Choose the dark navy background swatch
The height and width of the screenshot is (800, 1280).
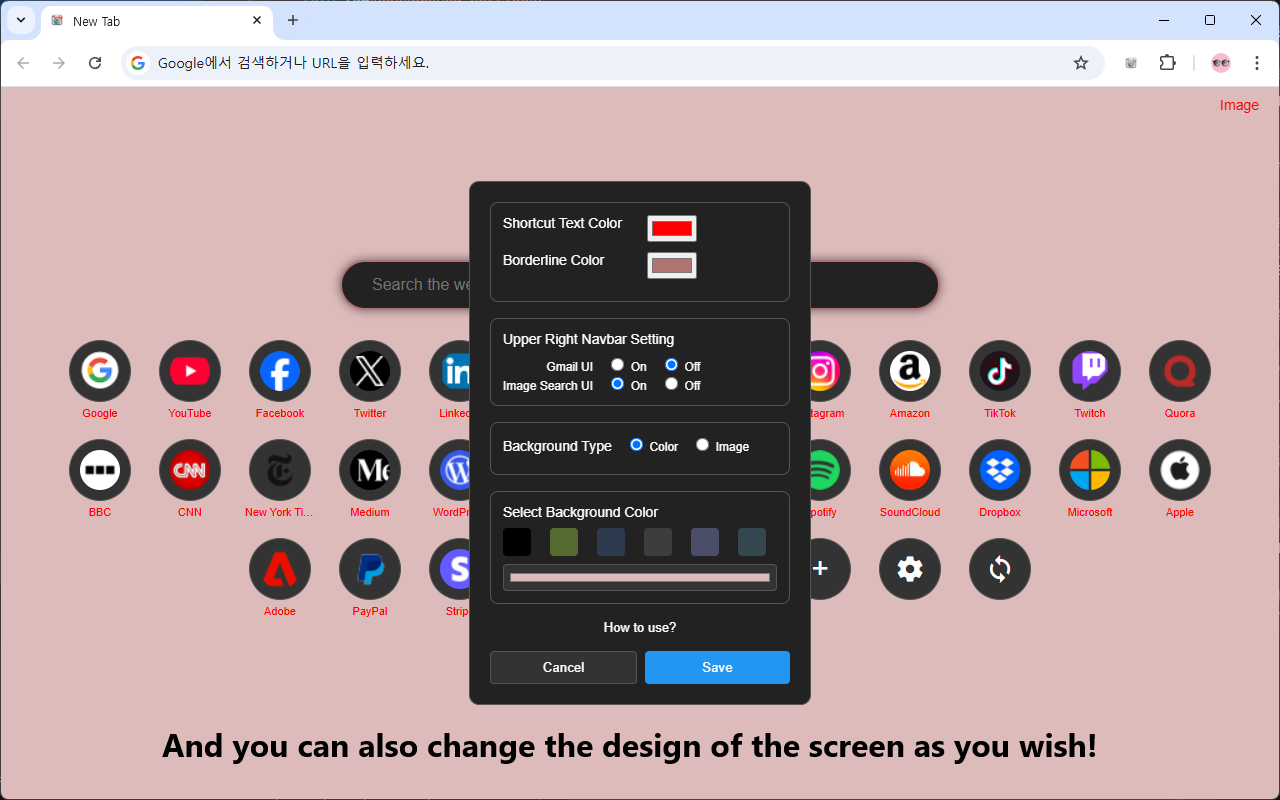point(611,542)
